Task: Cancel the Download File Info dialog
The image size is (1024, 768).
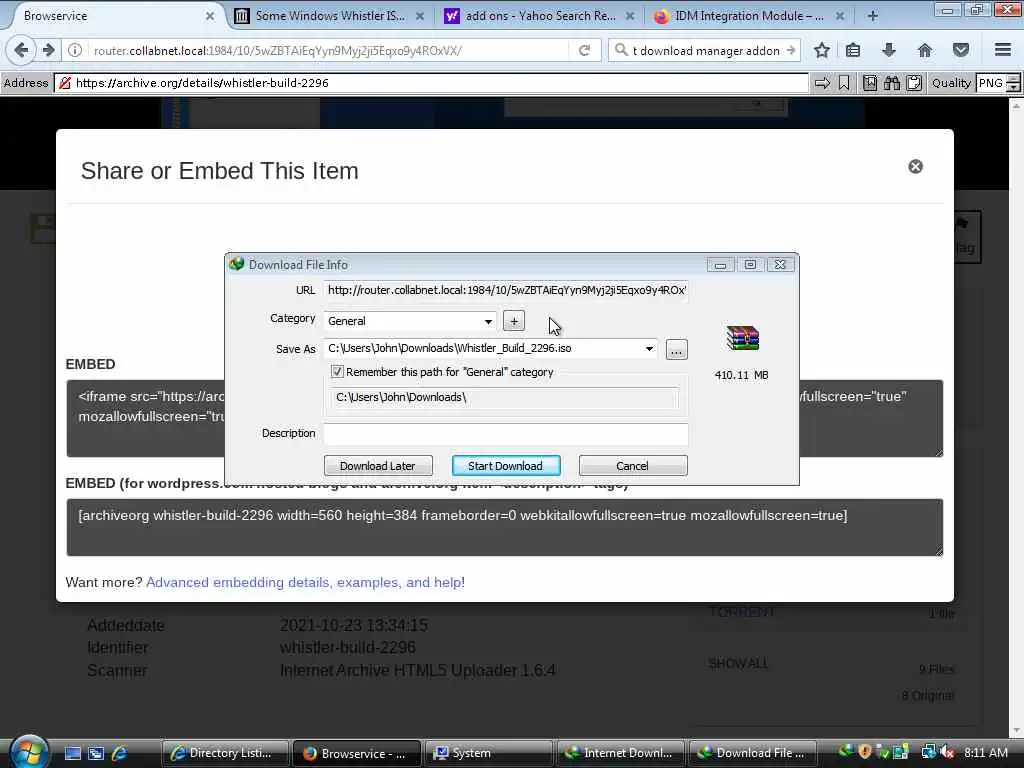Action: click(632, 466)
